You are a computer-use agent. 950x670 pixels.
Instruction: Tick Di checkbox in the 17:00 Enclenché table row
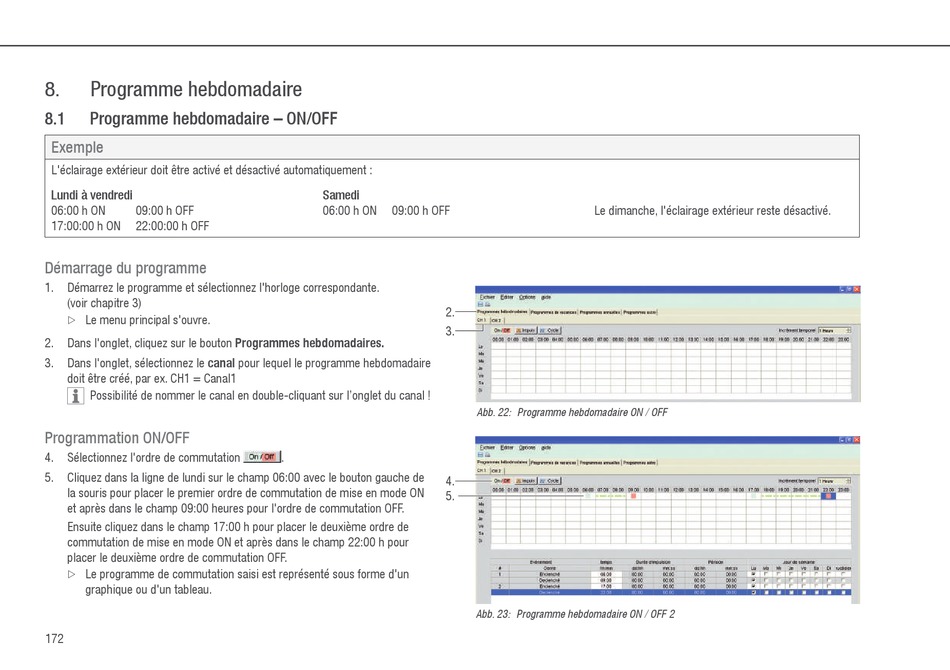click(x=829, y=586)
